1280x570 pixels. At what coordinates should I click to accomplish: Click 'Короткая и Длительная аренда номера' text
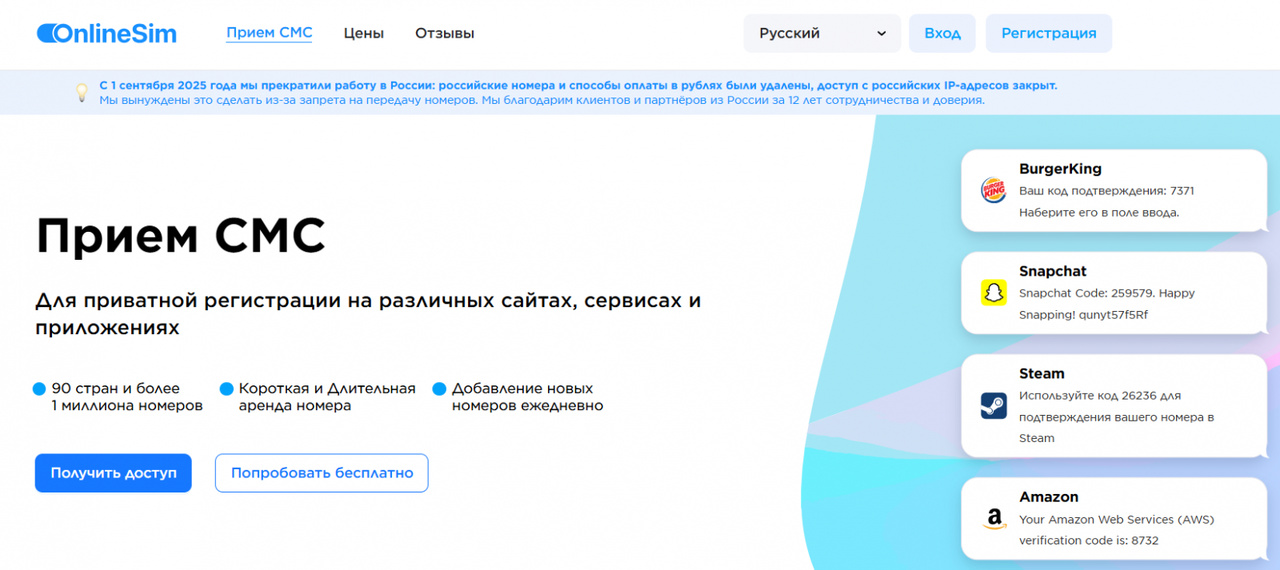(x=327, y=397)
